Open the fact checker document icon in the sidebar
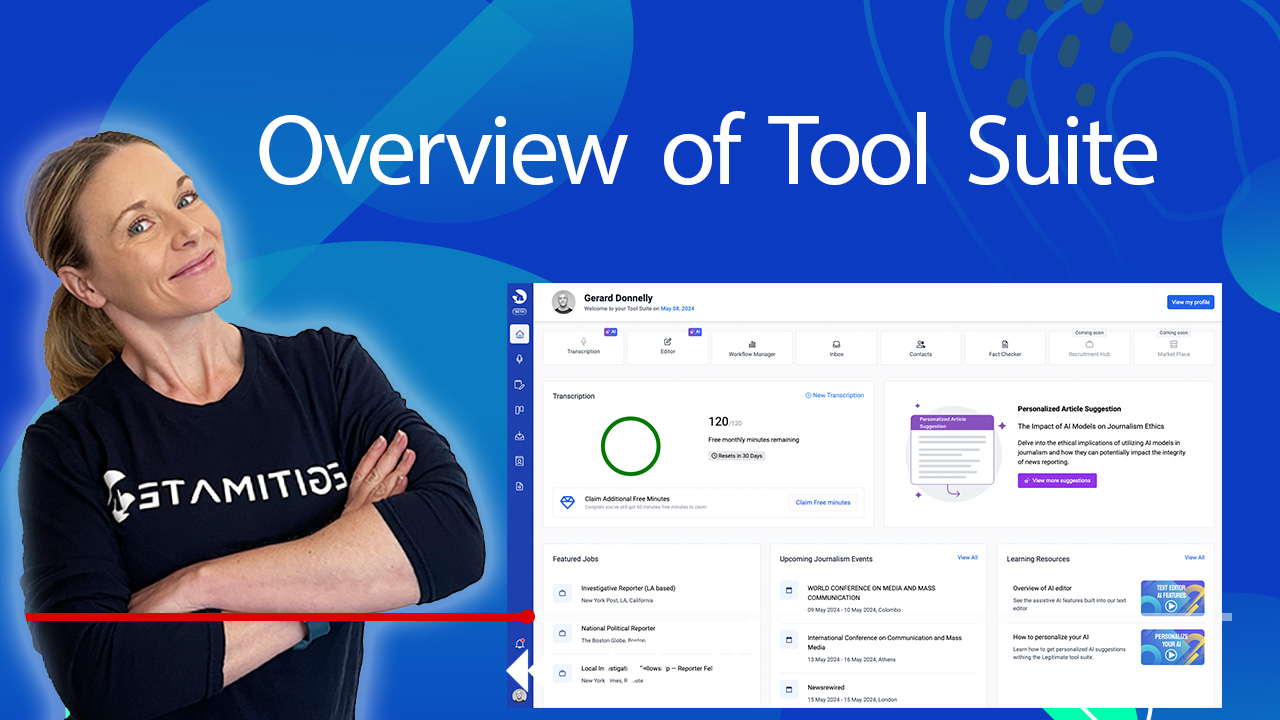1280x720 pixels. tap(519, 486)
